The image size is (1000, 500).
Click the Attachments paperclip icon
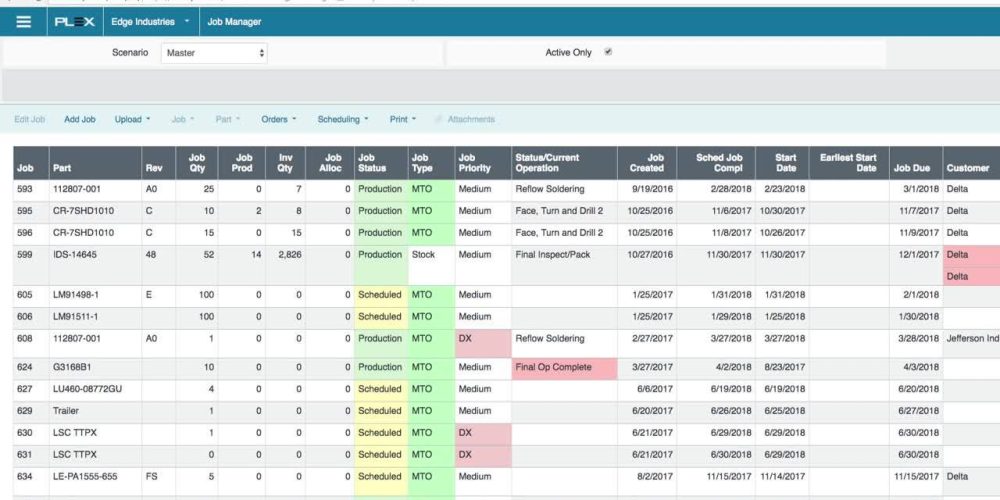coord(438,119)
